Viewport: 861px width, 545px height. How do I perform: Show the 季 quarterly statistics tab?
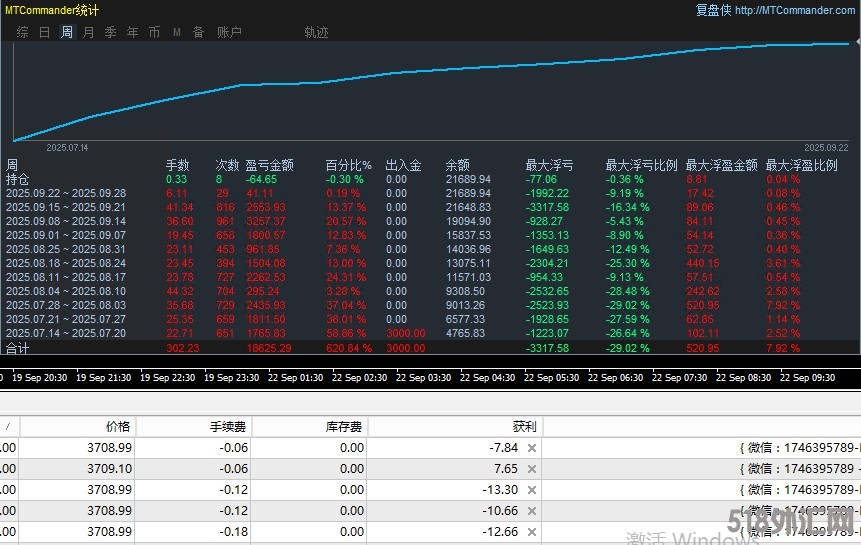[110, 32]
